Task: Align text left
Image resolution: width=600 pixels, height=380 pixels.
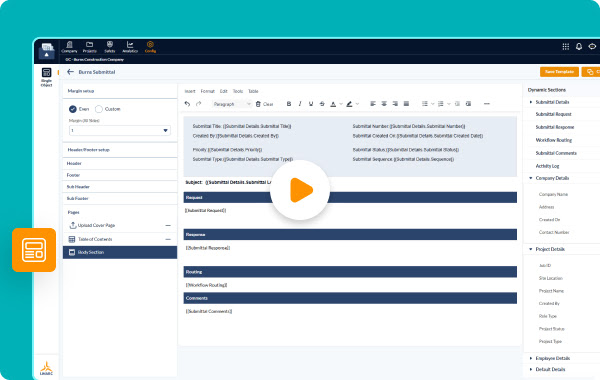Action: coord(373,104)
